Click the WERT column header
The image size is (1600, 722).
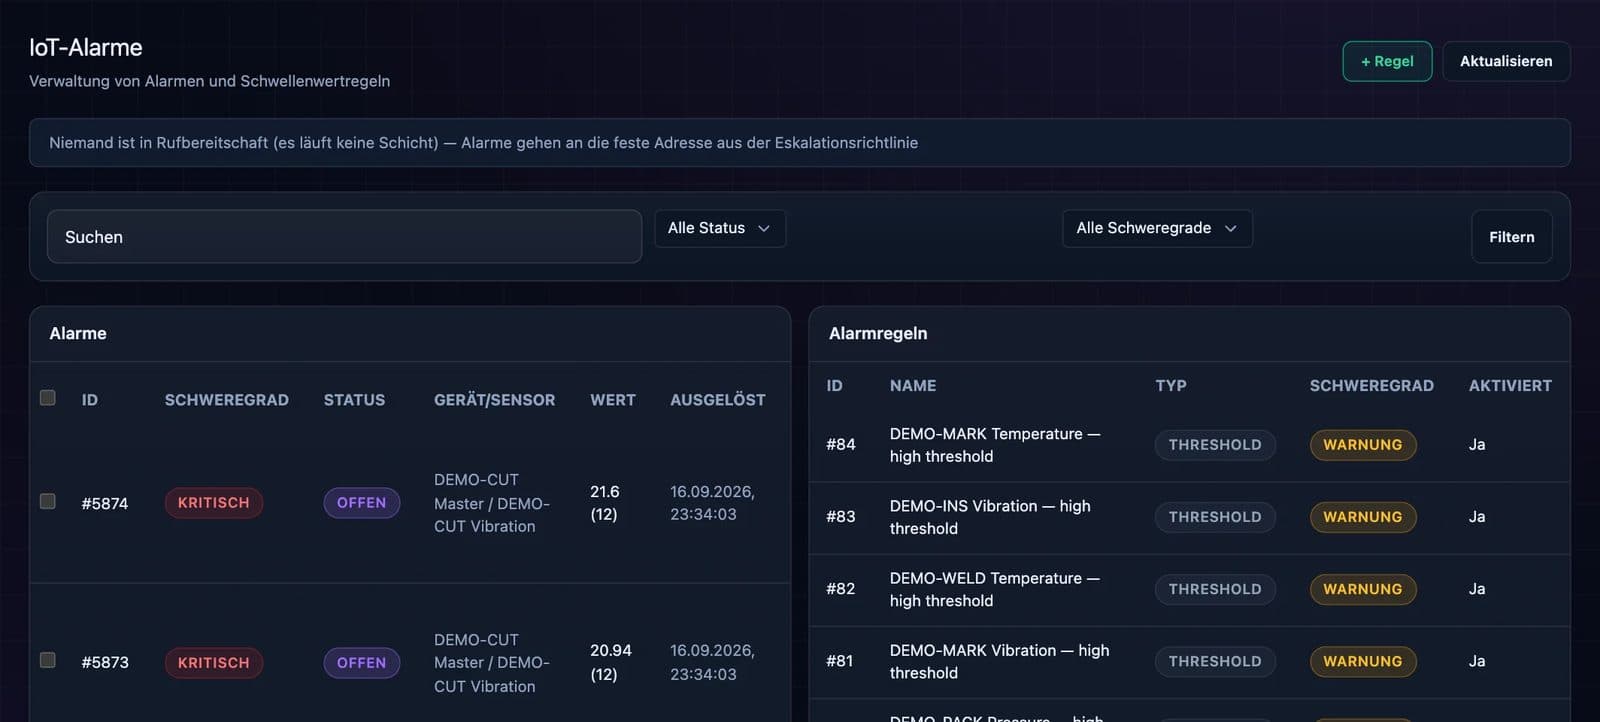(613, 400)
